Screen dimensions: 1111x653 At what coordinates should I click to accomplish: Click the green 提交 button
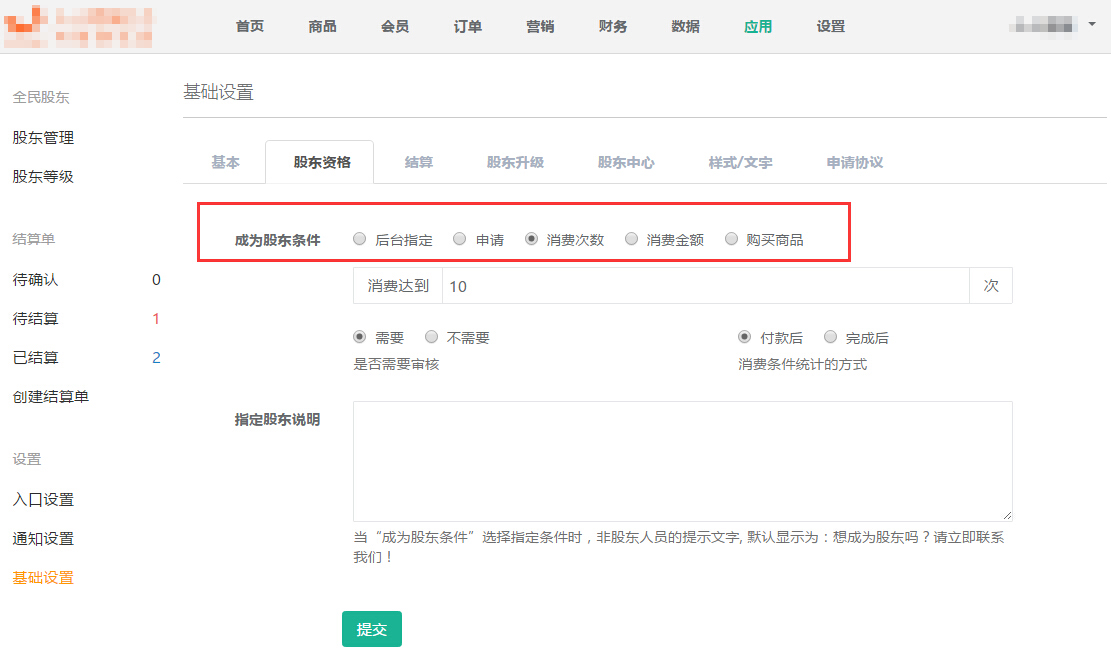371,629
